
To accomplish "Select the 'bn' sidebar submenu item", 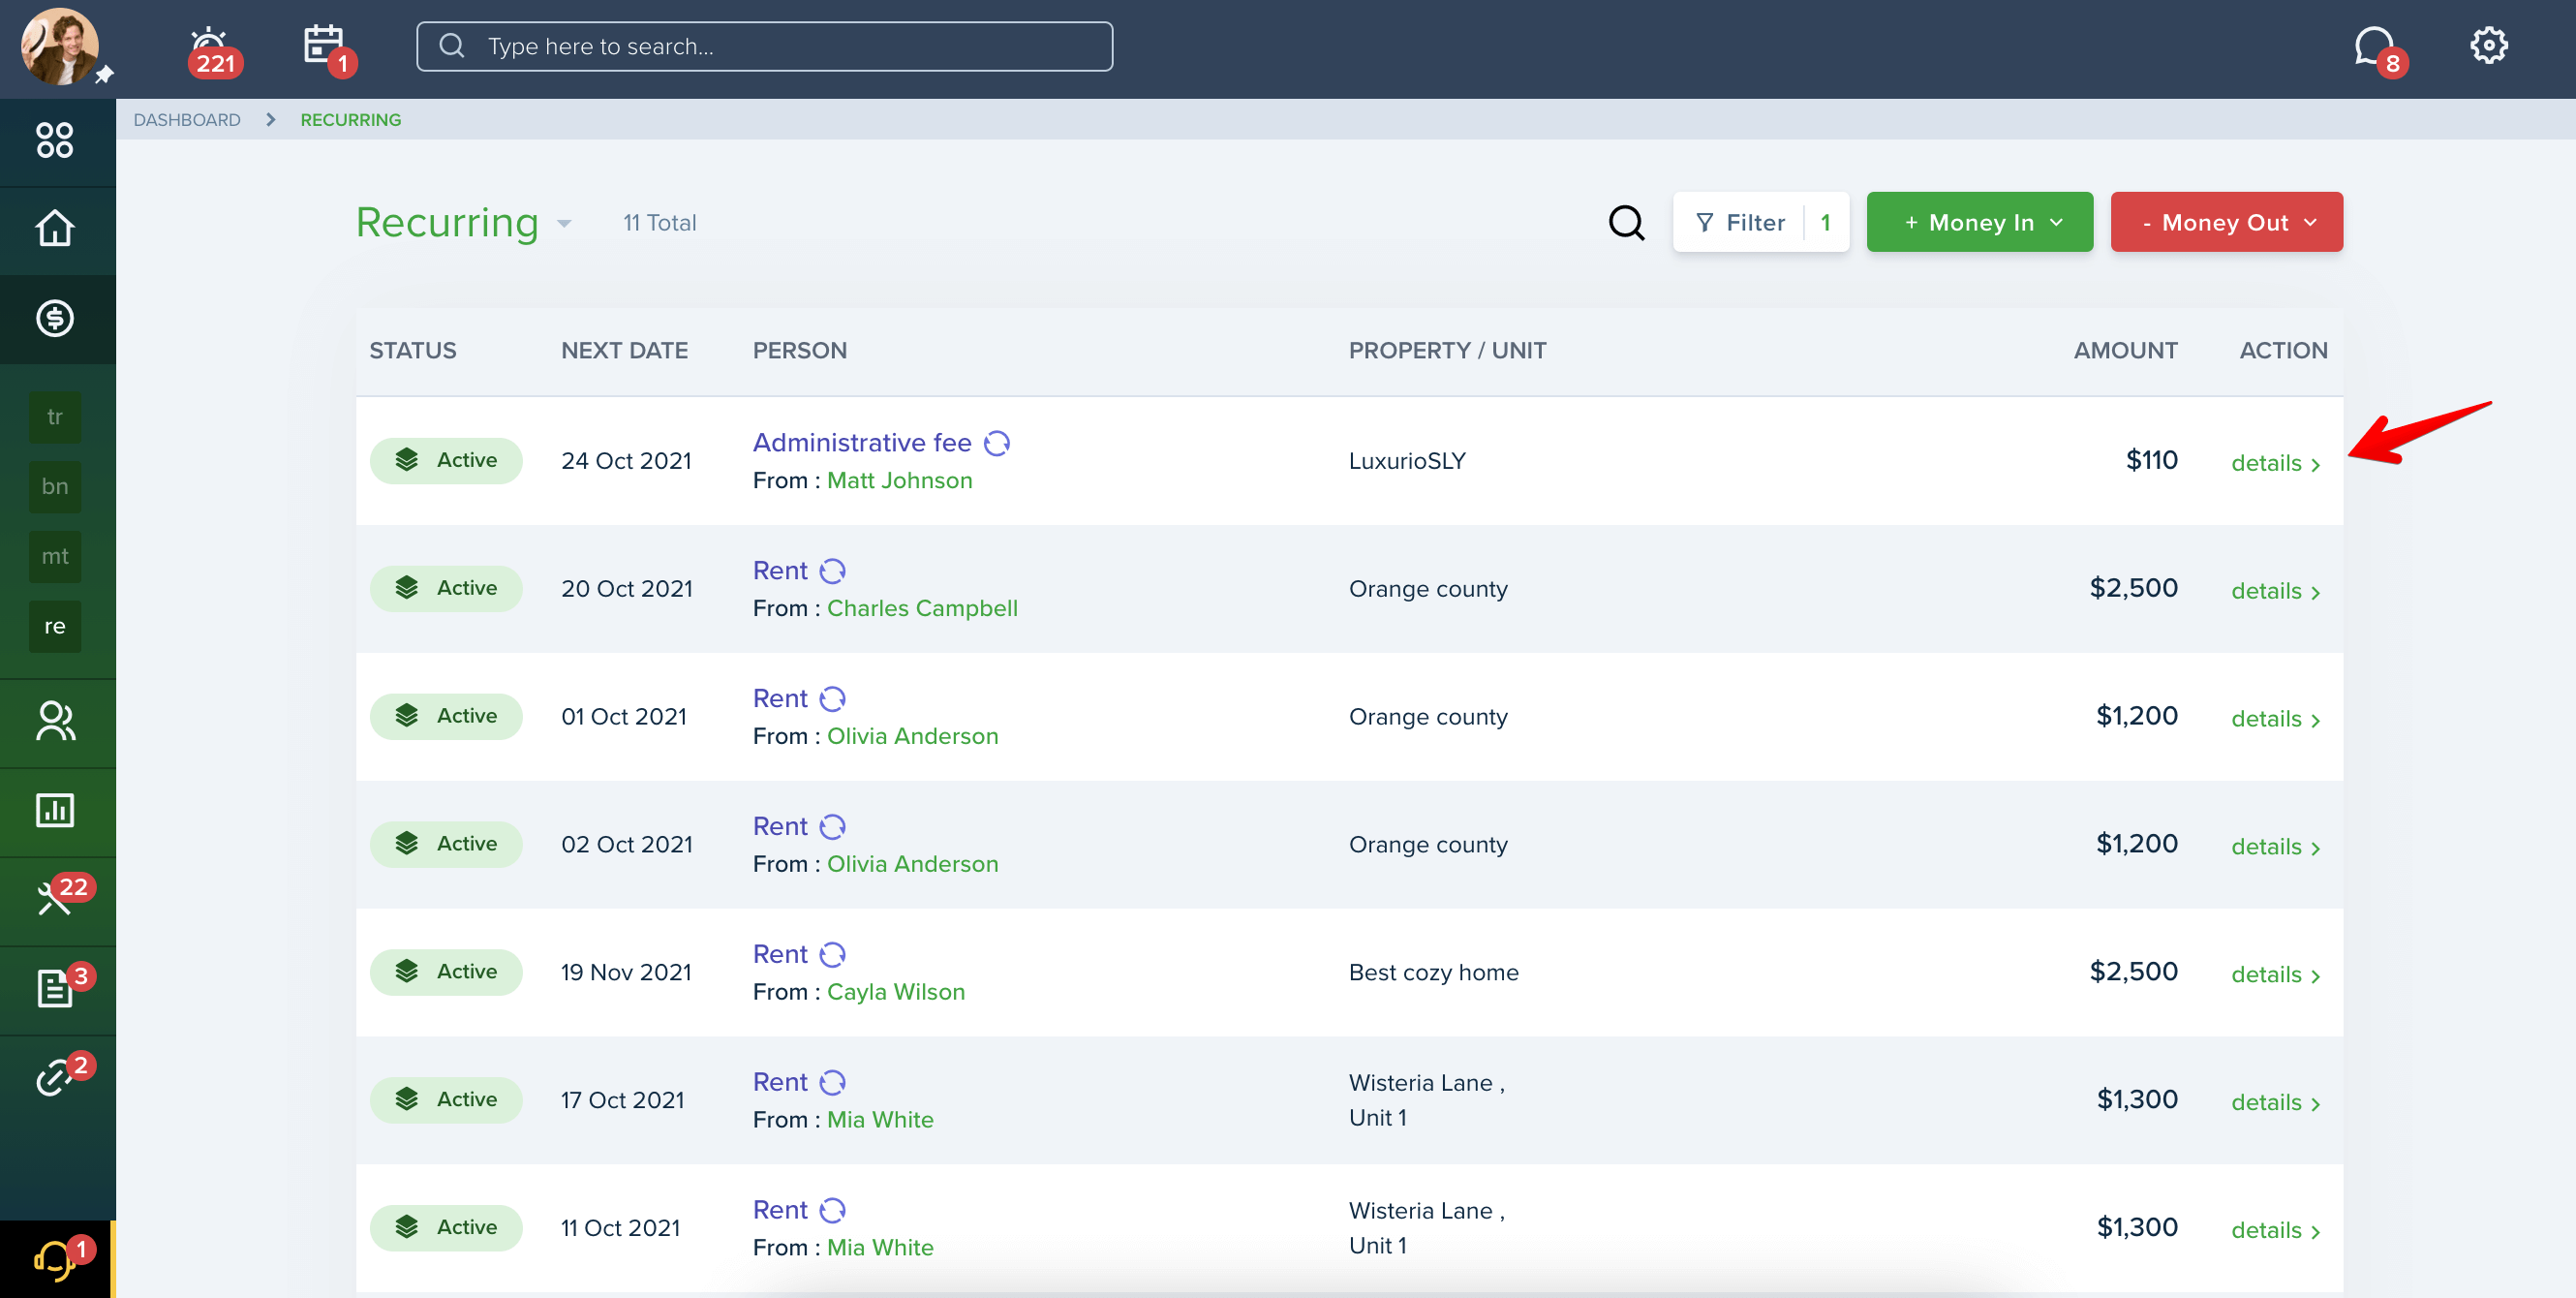I will click(55, 487).
